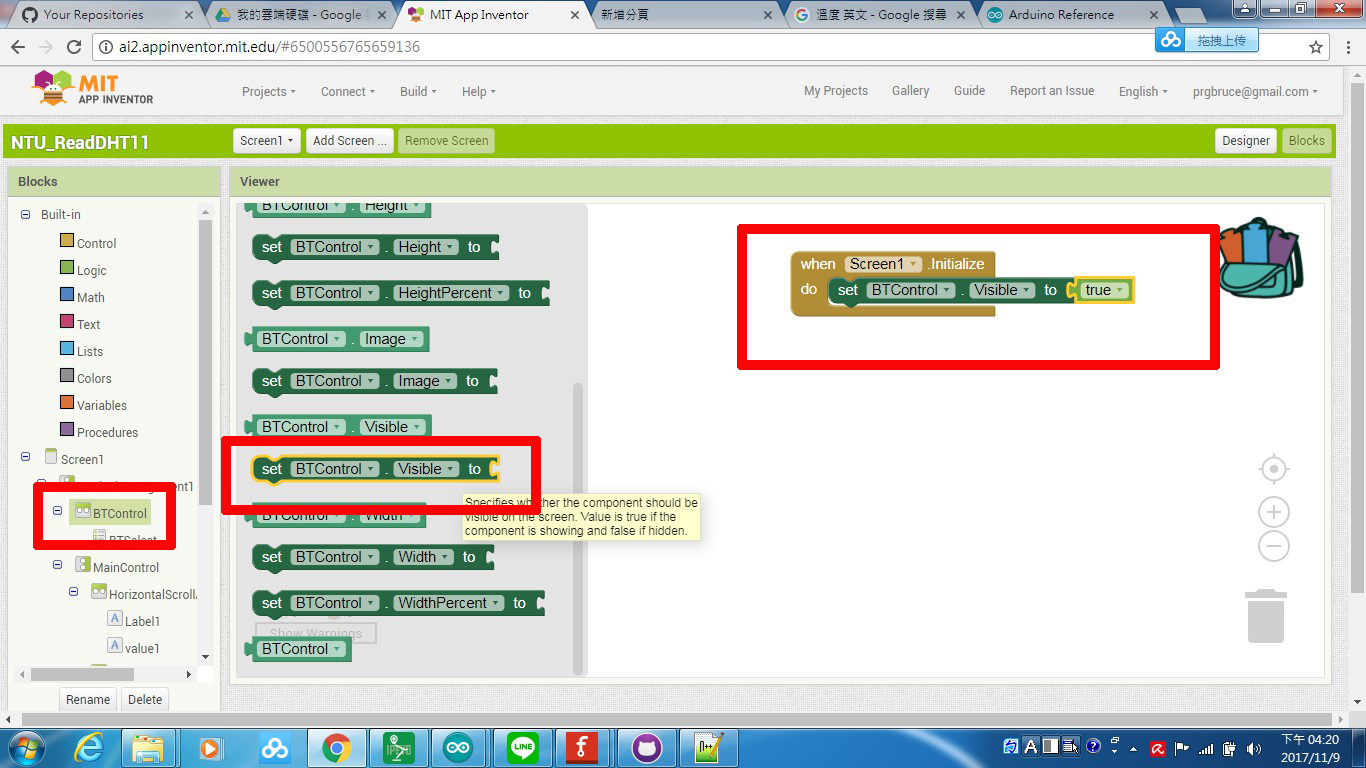Open the Guide link
This screenshot has height=768, width=1366.
(x=969, y=90)
